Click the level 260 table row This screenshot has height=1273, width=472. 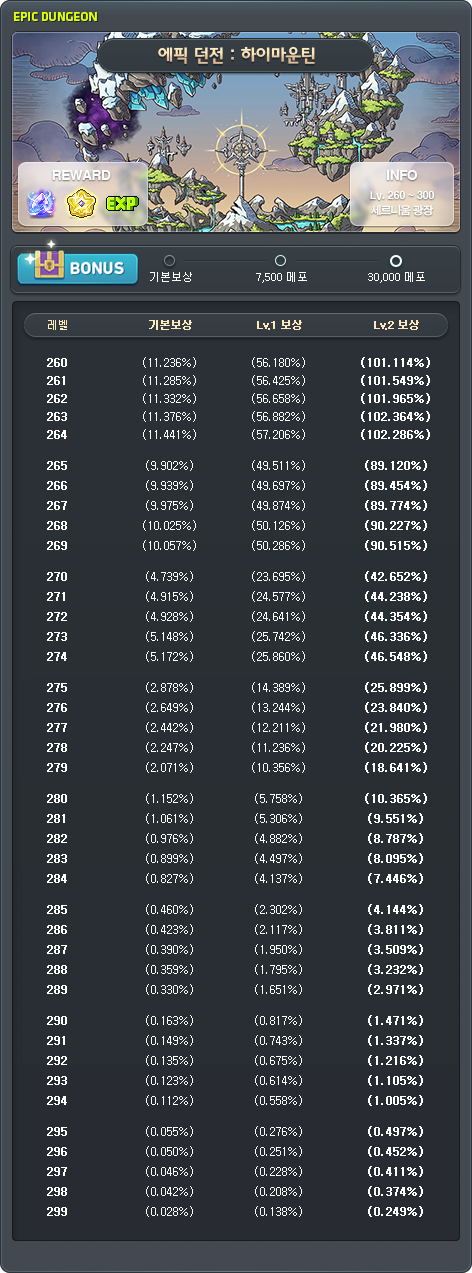[x=238, y=362]
